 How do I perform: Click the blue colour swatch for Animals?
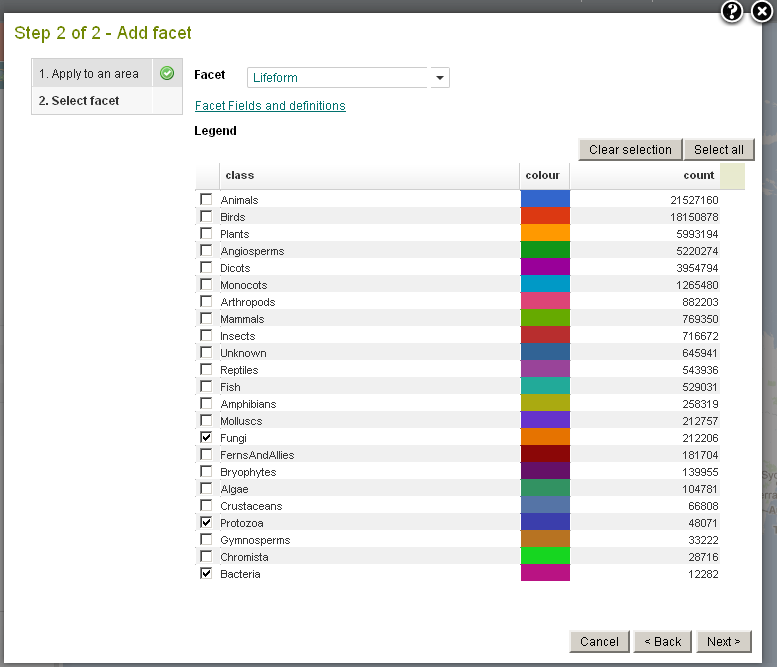[545, 200]
